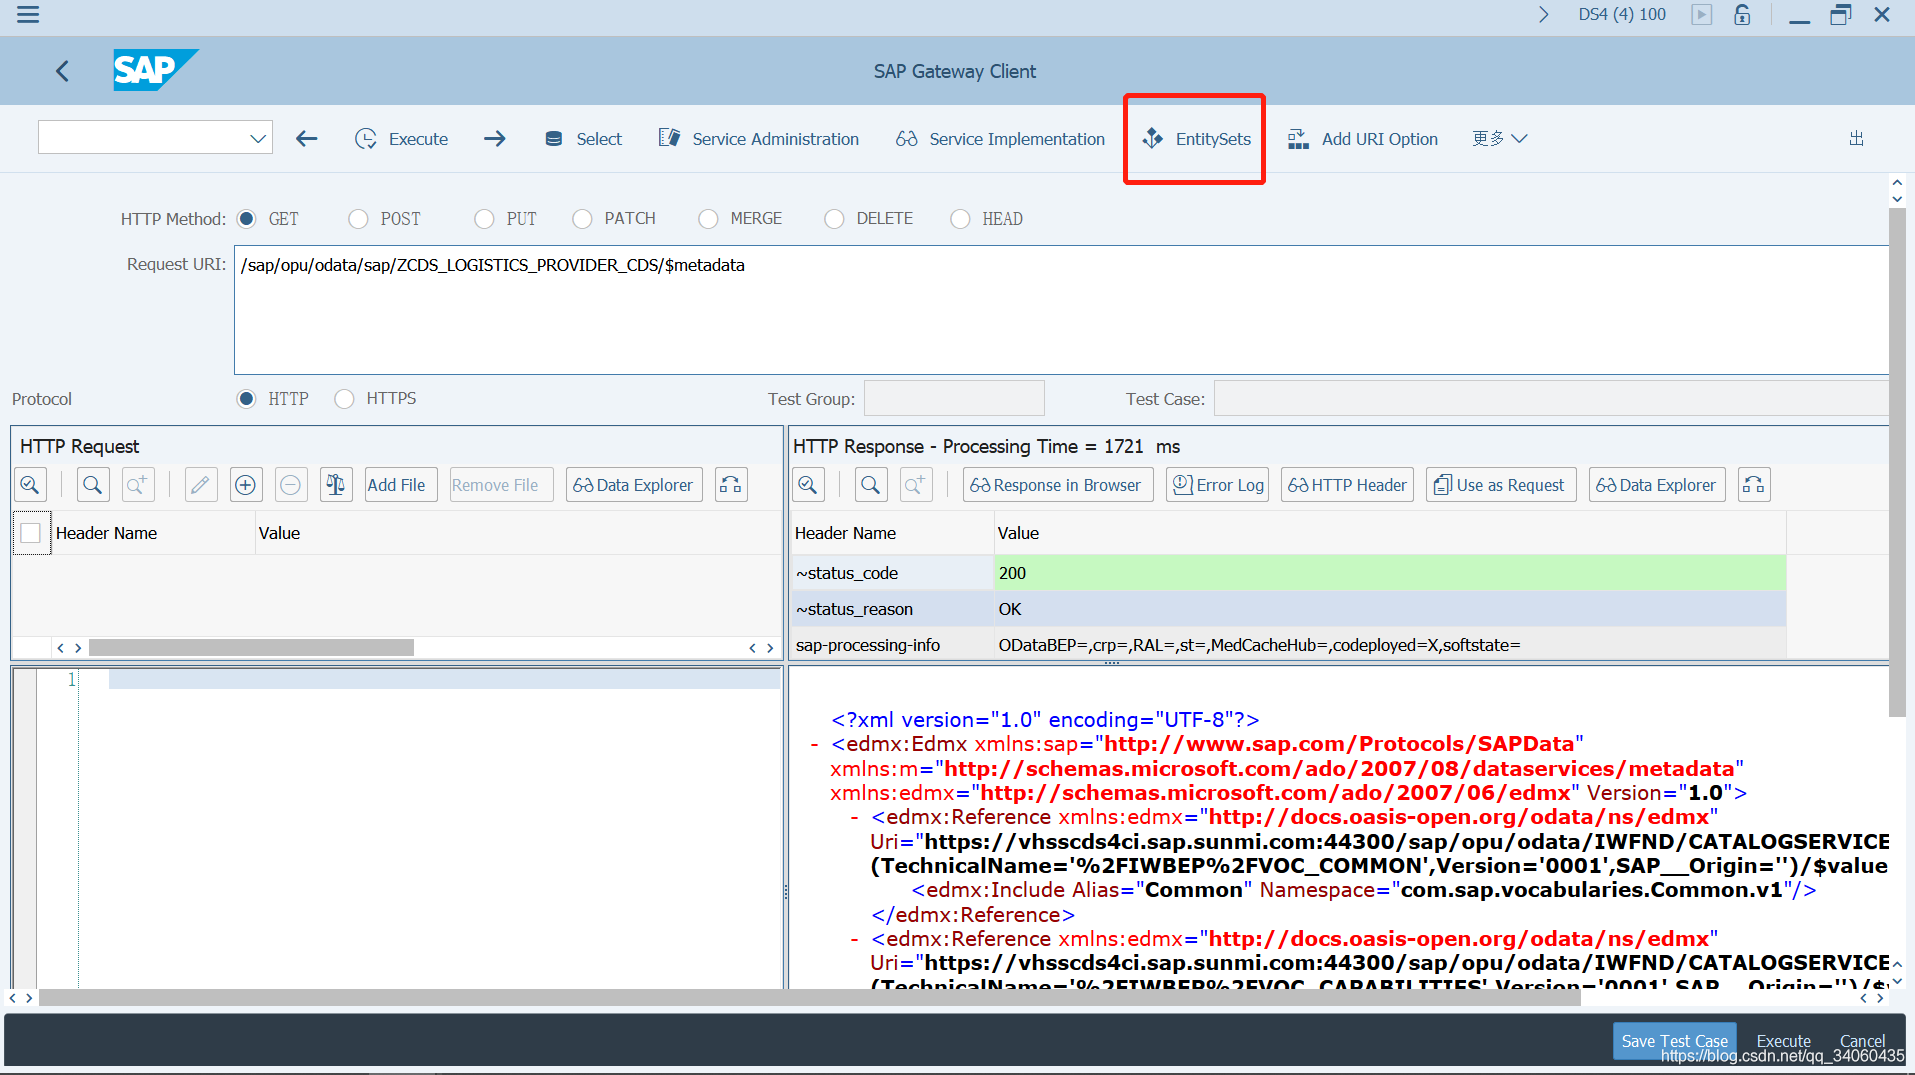Click the SAP logo
1915x1075 pixels.
pos(155,70)
